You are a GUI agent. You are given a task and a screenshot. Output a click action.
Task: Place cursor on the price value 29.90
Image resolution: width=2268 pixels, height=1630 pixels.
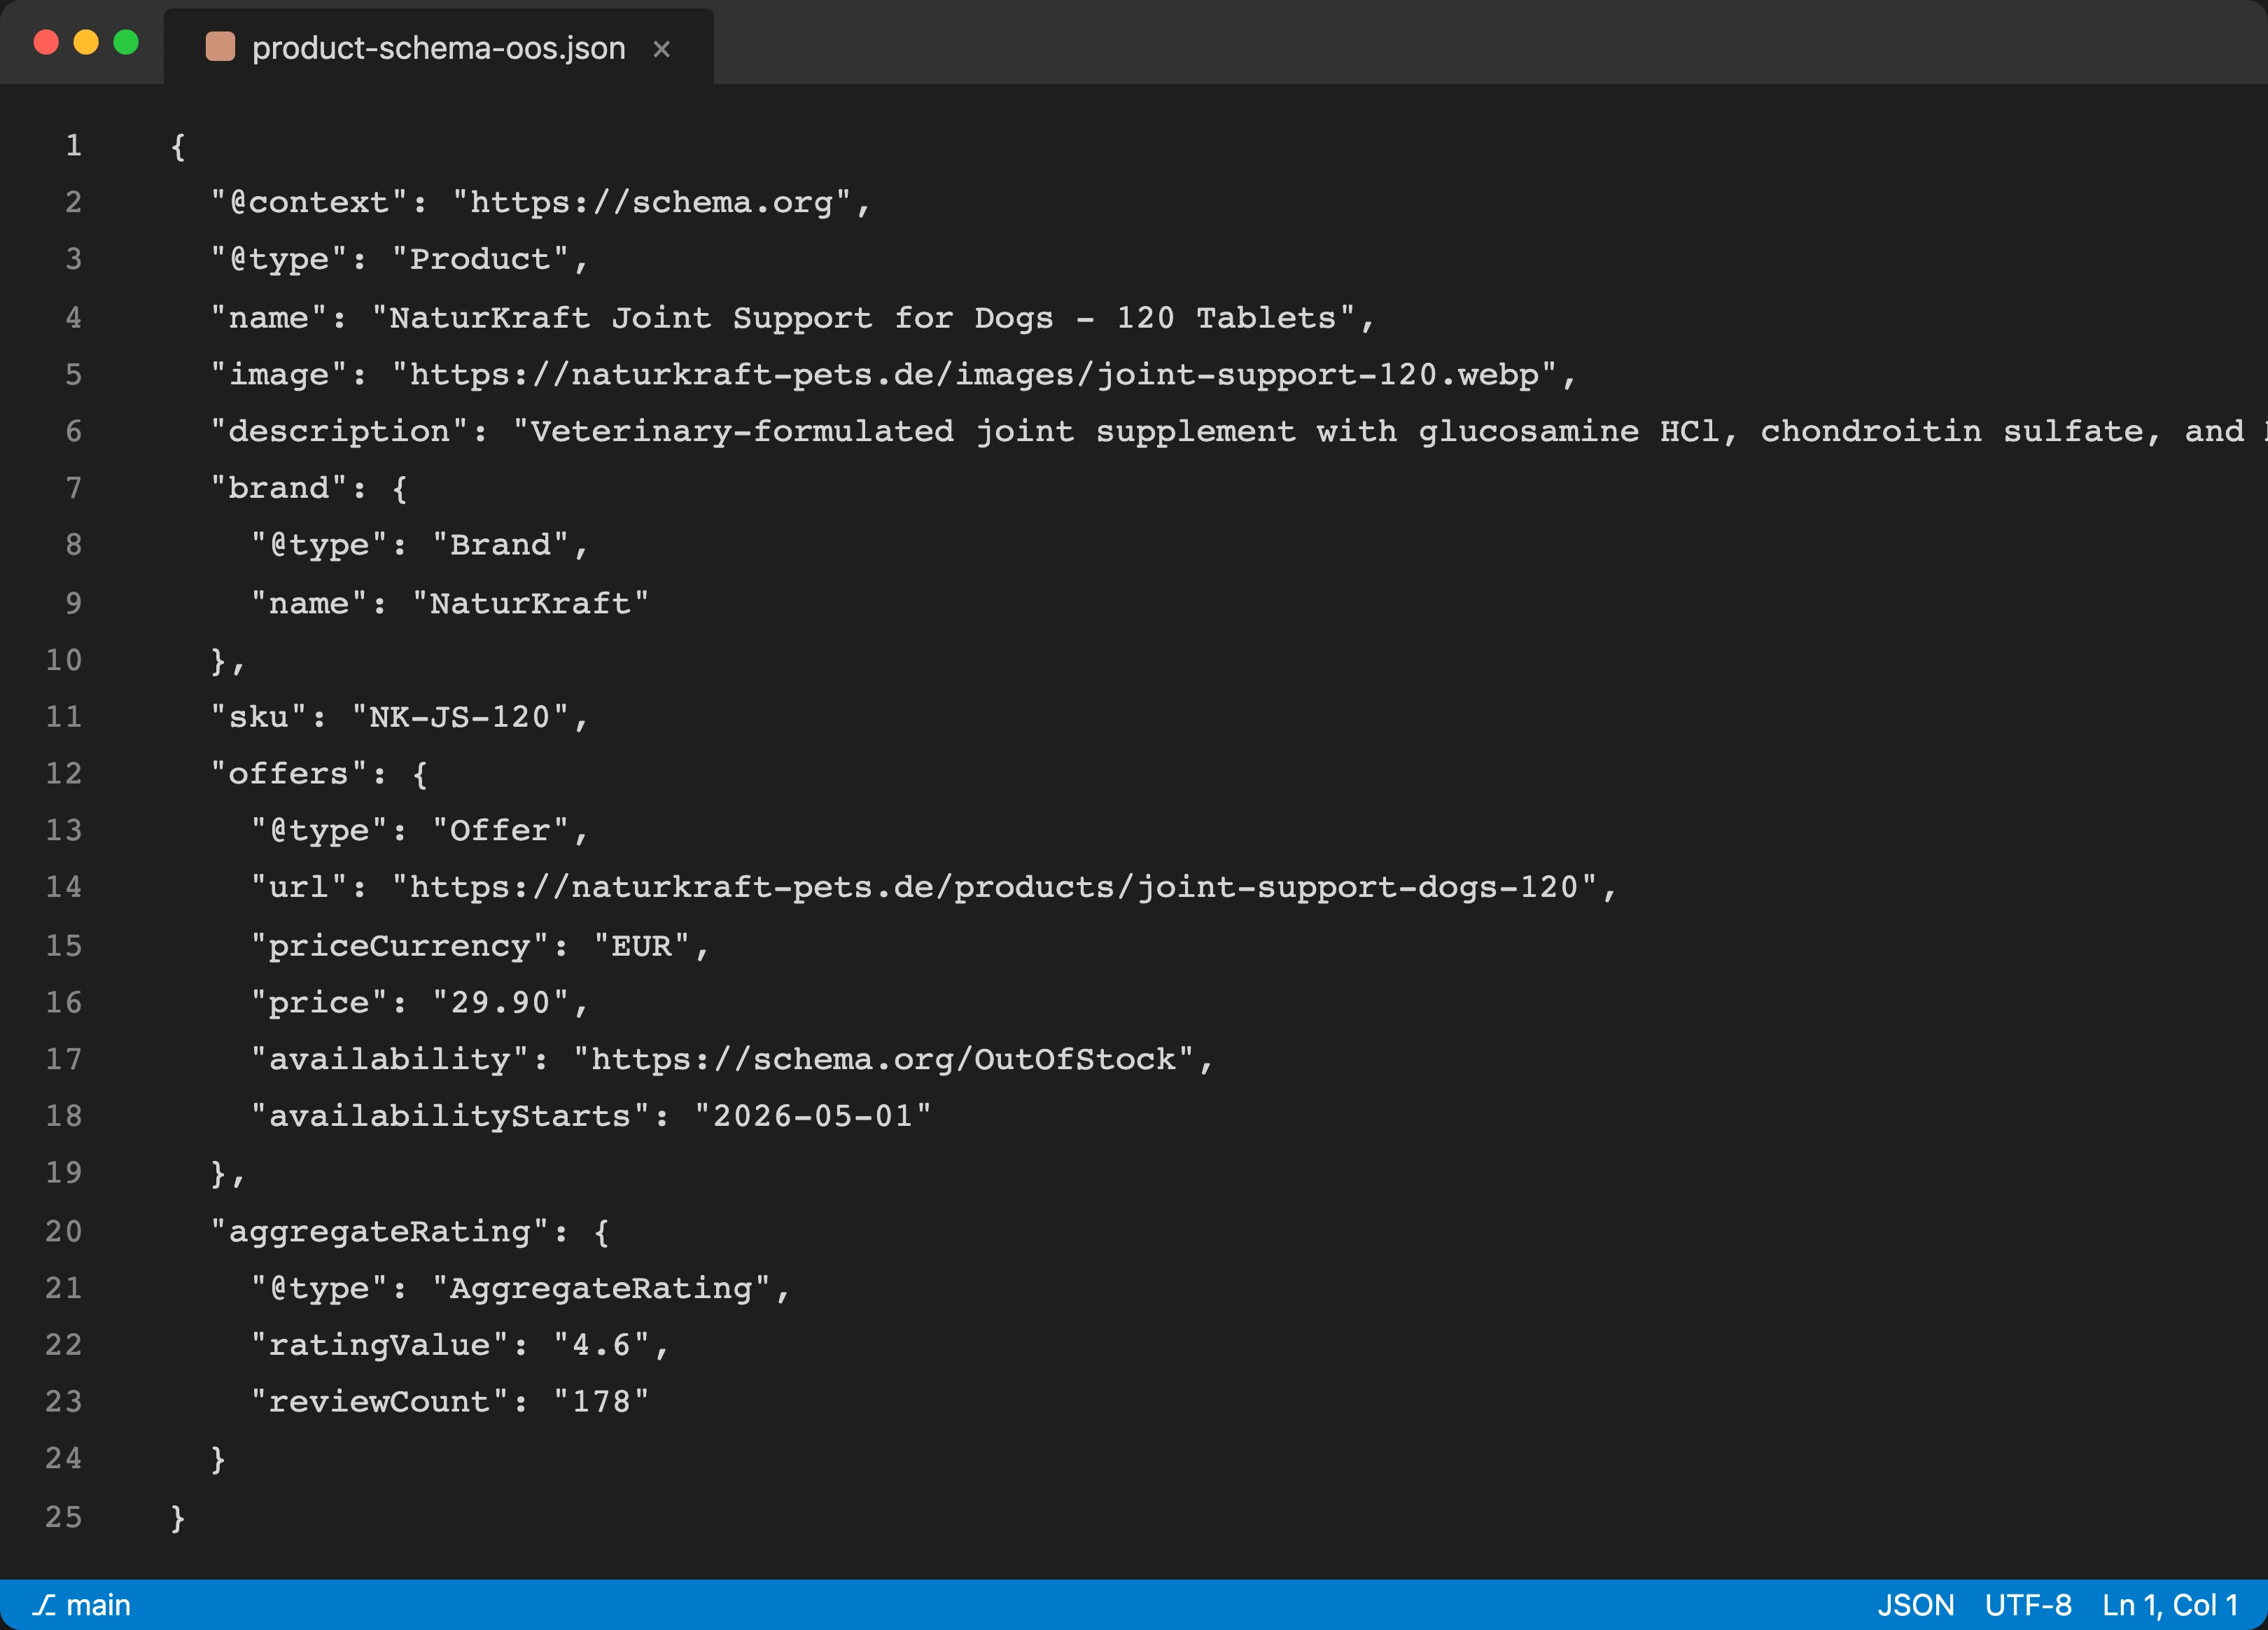click(505, 1002)
